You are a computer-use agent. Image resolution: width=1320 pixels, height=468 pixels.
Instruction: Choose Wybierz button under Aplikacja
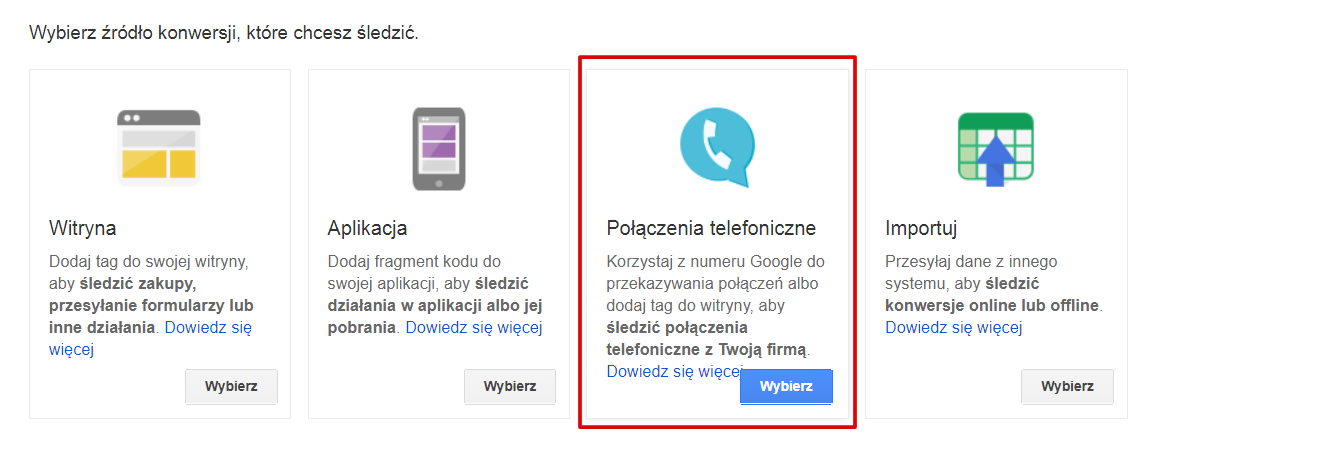pos(510,387)
